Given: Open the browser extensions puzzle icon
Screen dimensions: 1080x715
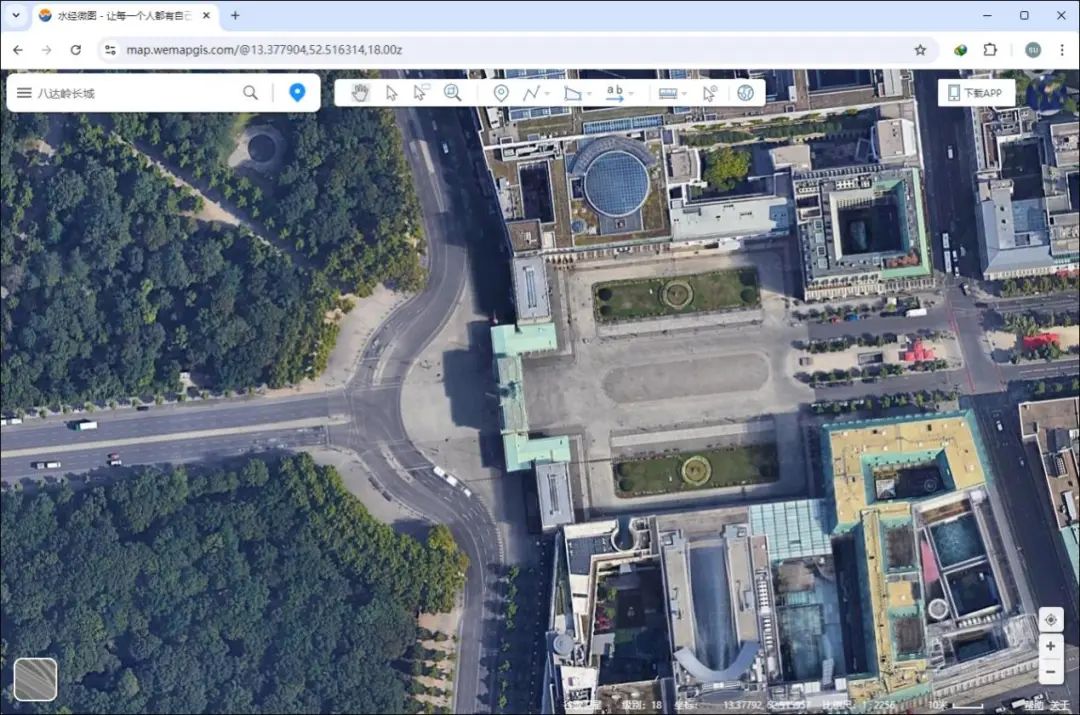Looking at the screenshot, I should 990,50.
